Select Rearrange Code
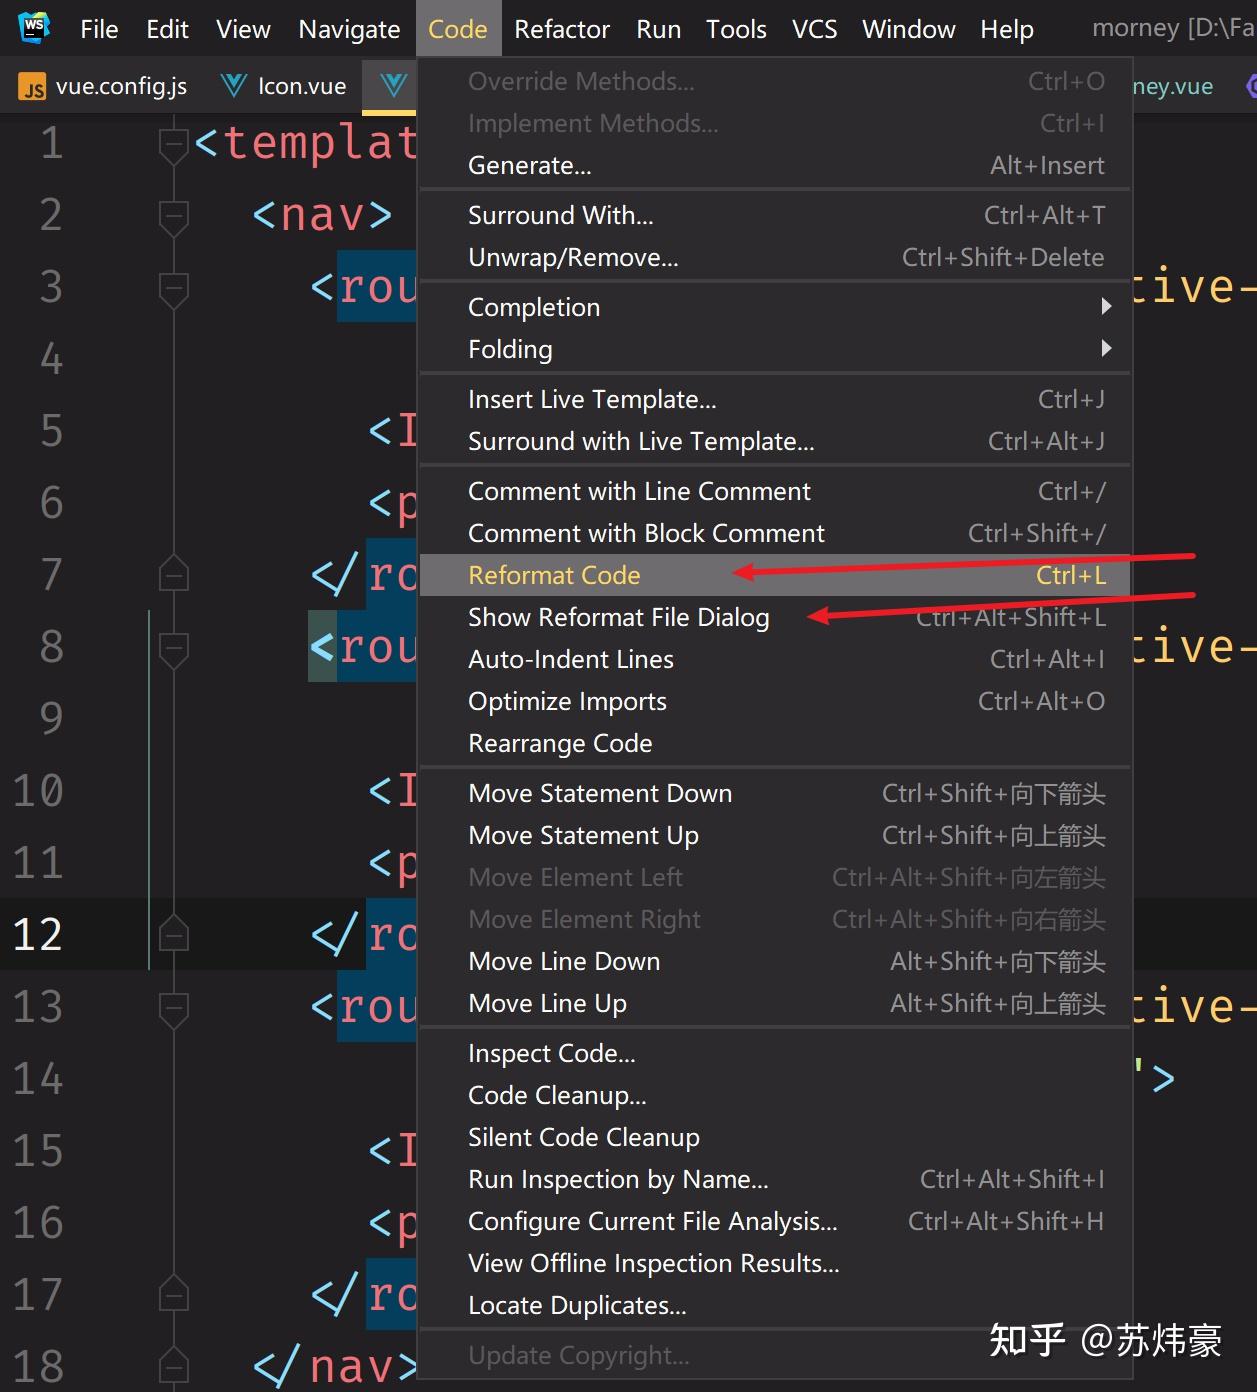This screenshot has height=1392, width=1257. point(775,743)
